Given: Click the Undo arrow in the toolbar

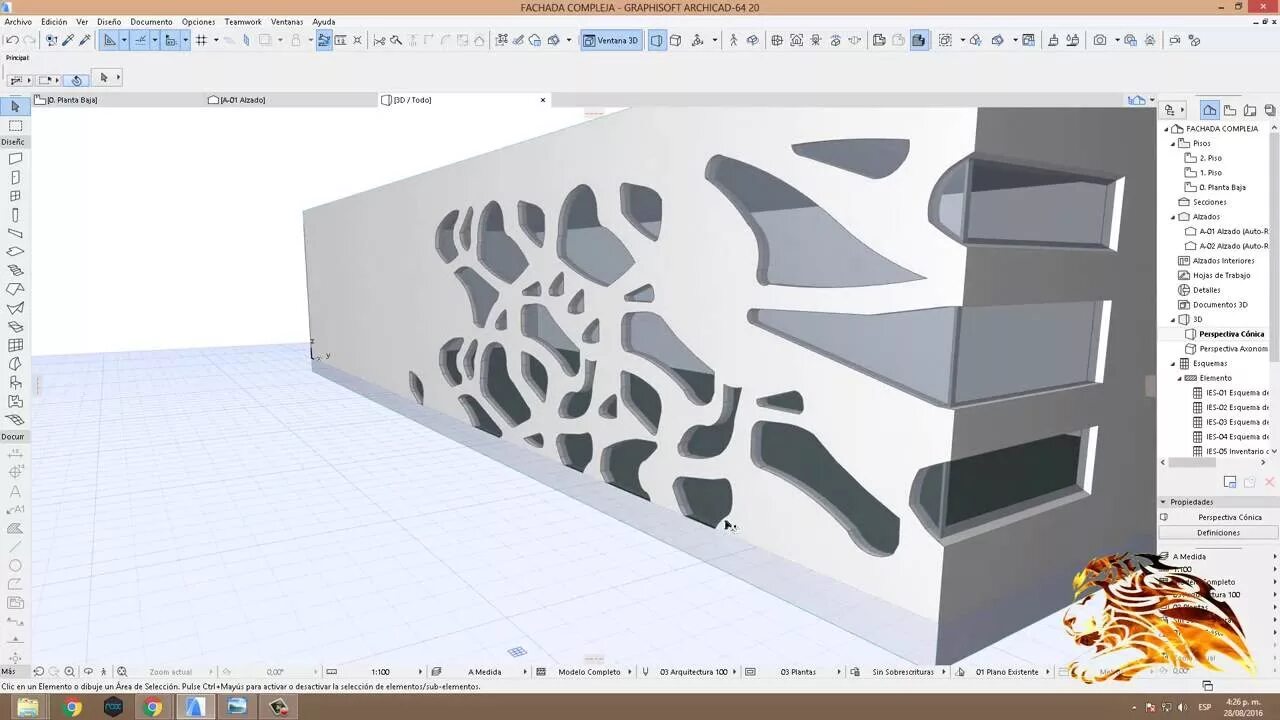Looking at the screenshot, I should click(12, 40).
